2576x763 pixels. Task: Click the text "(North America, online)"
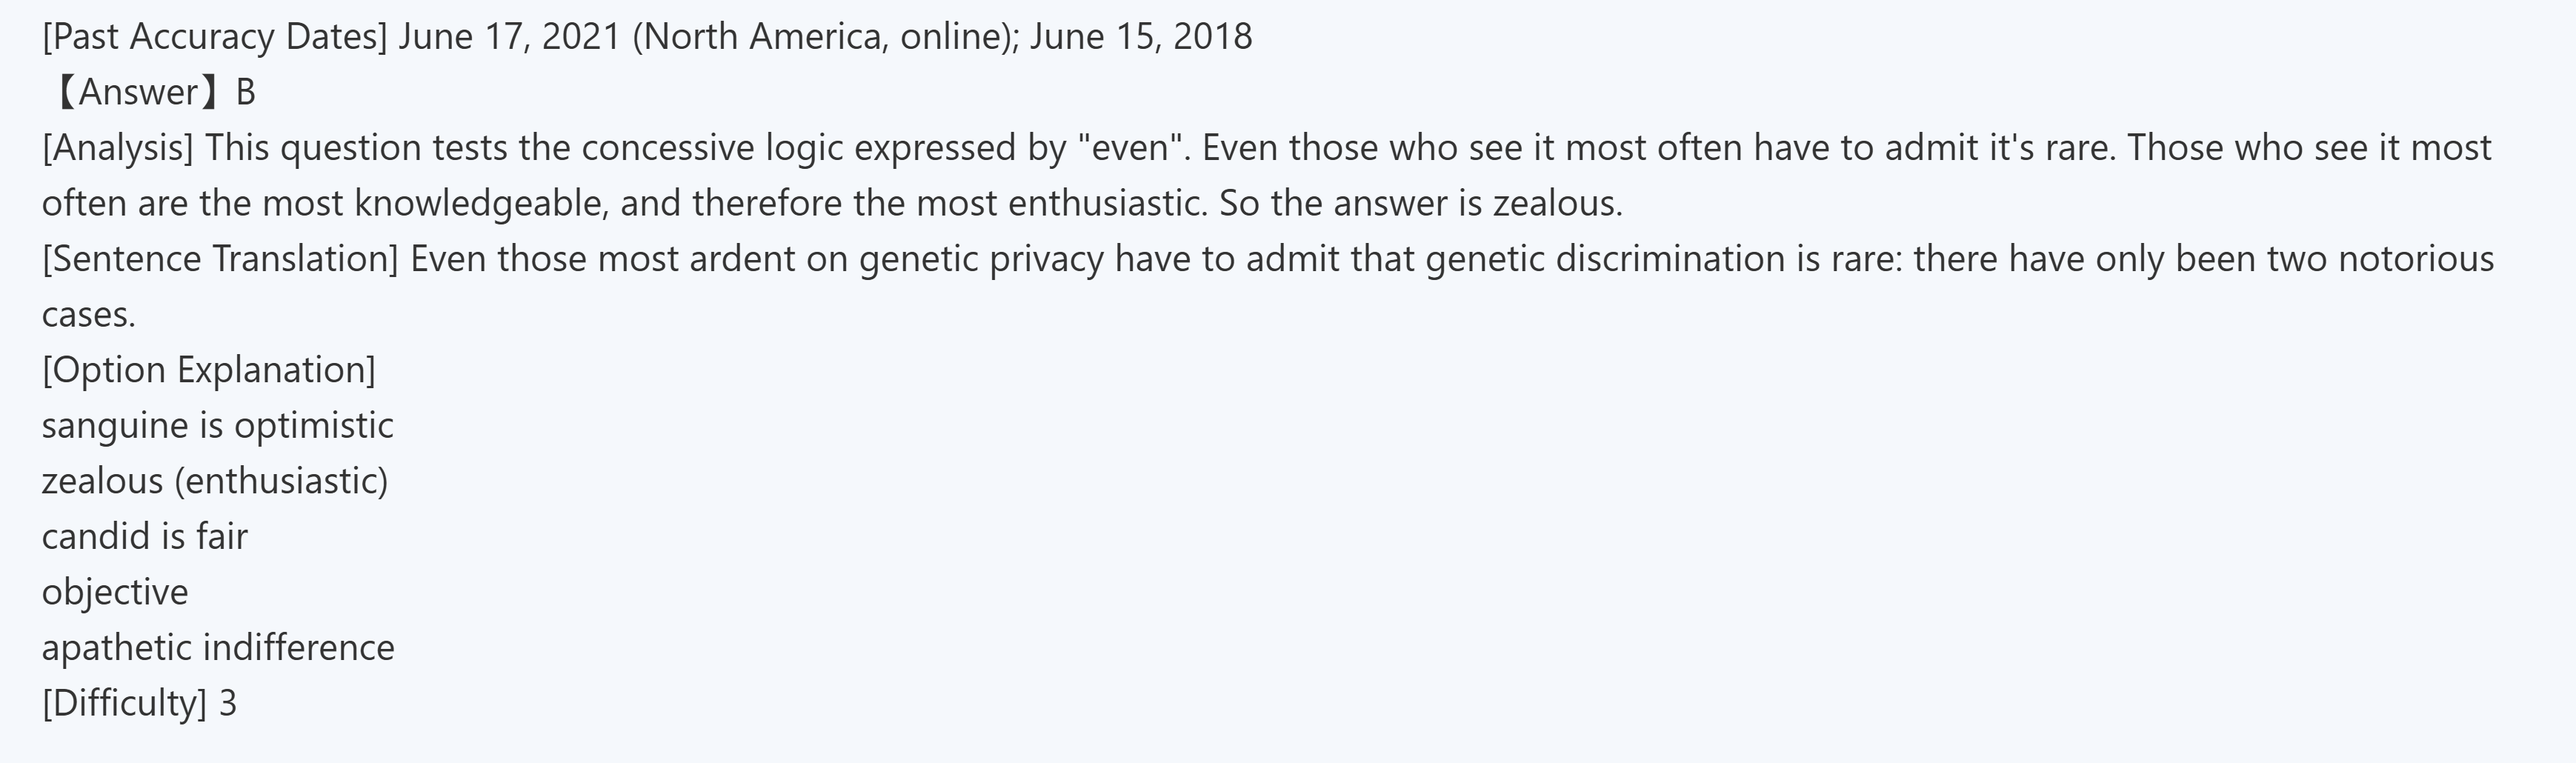[x=825, y=37]
